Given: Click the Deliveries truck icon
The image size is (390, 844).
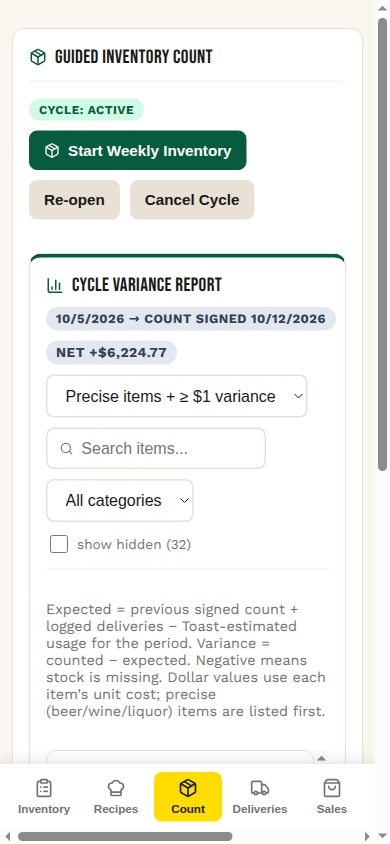Looking at the screenshot, I should coord(260,788).
